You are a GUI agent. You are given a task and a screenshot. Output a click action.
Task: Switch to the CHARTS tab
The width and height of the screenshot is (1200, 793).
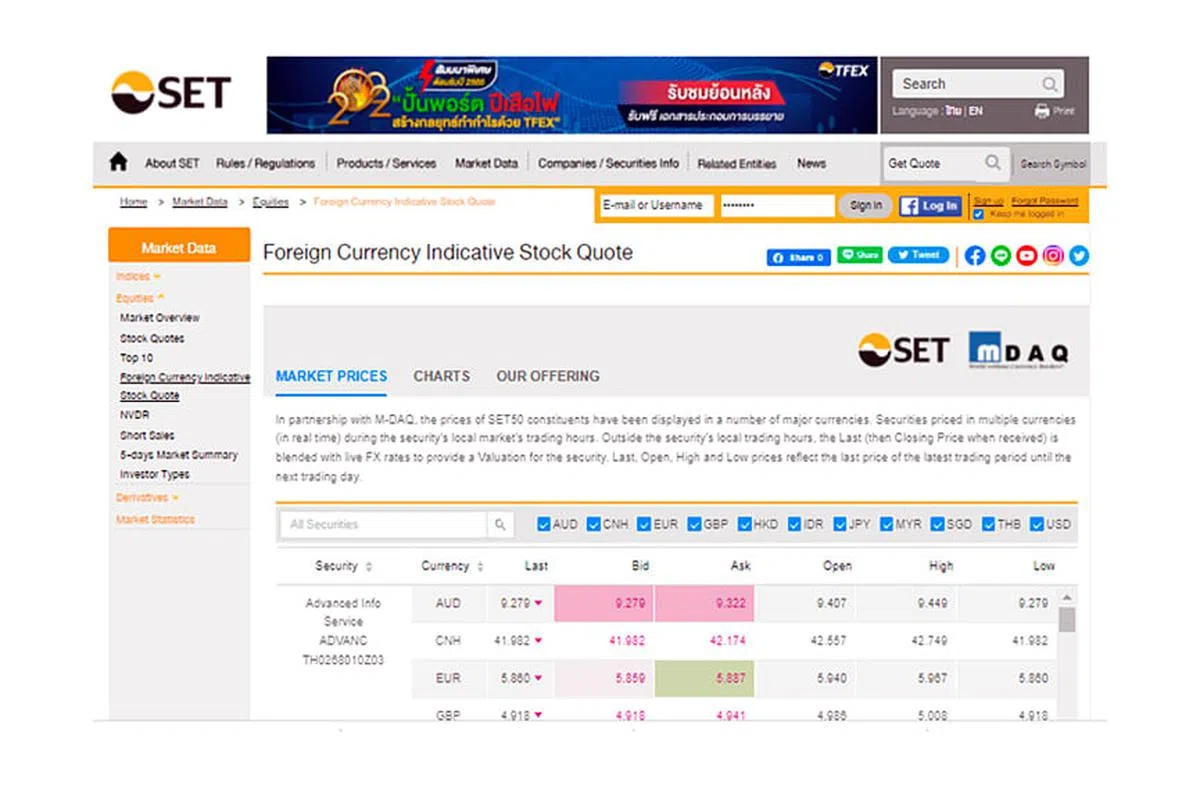click(x=441, y=376)
